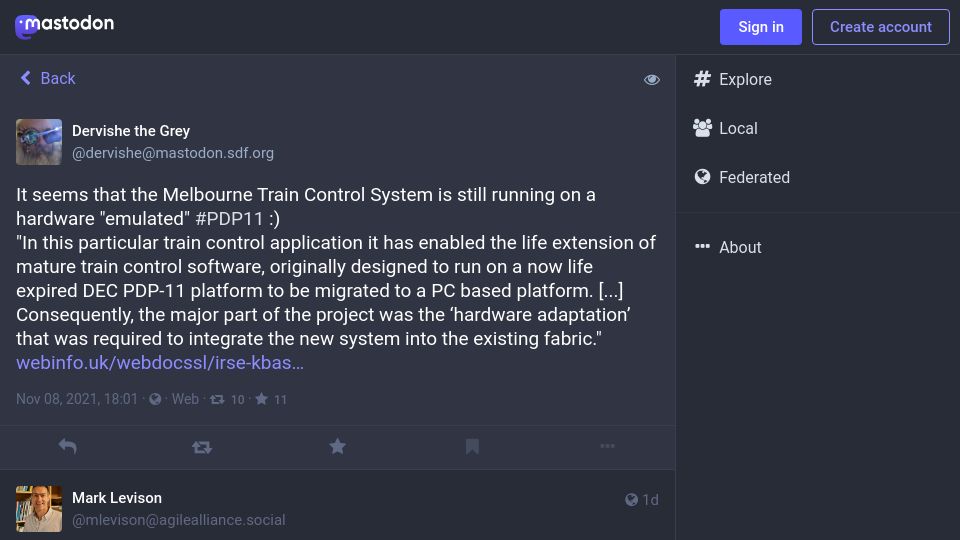Click the @dervishe@mastodon.sdf.org handle
The width and height of the screenshot is (960, 540).
coord(173,153)
